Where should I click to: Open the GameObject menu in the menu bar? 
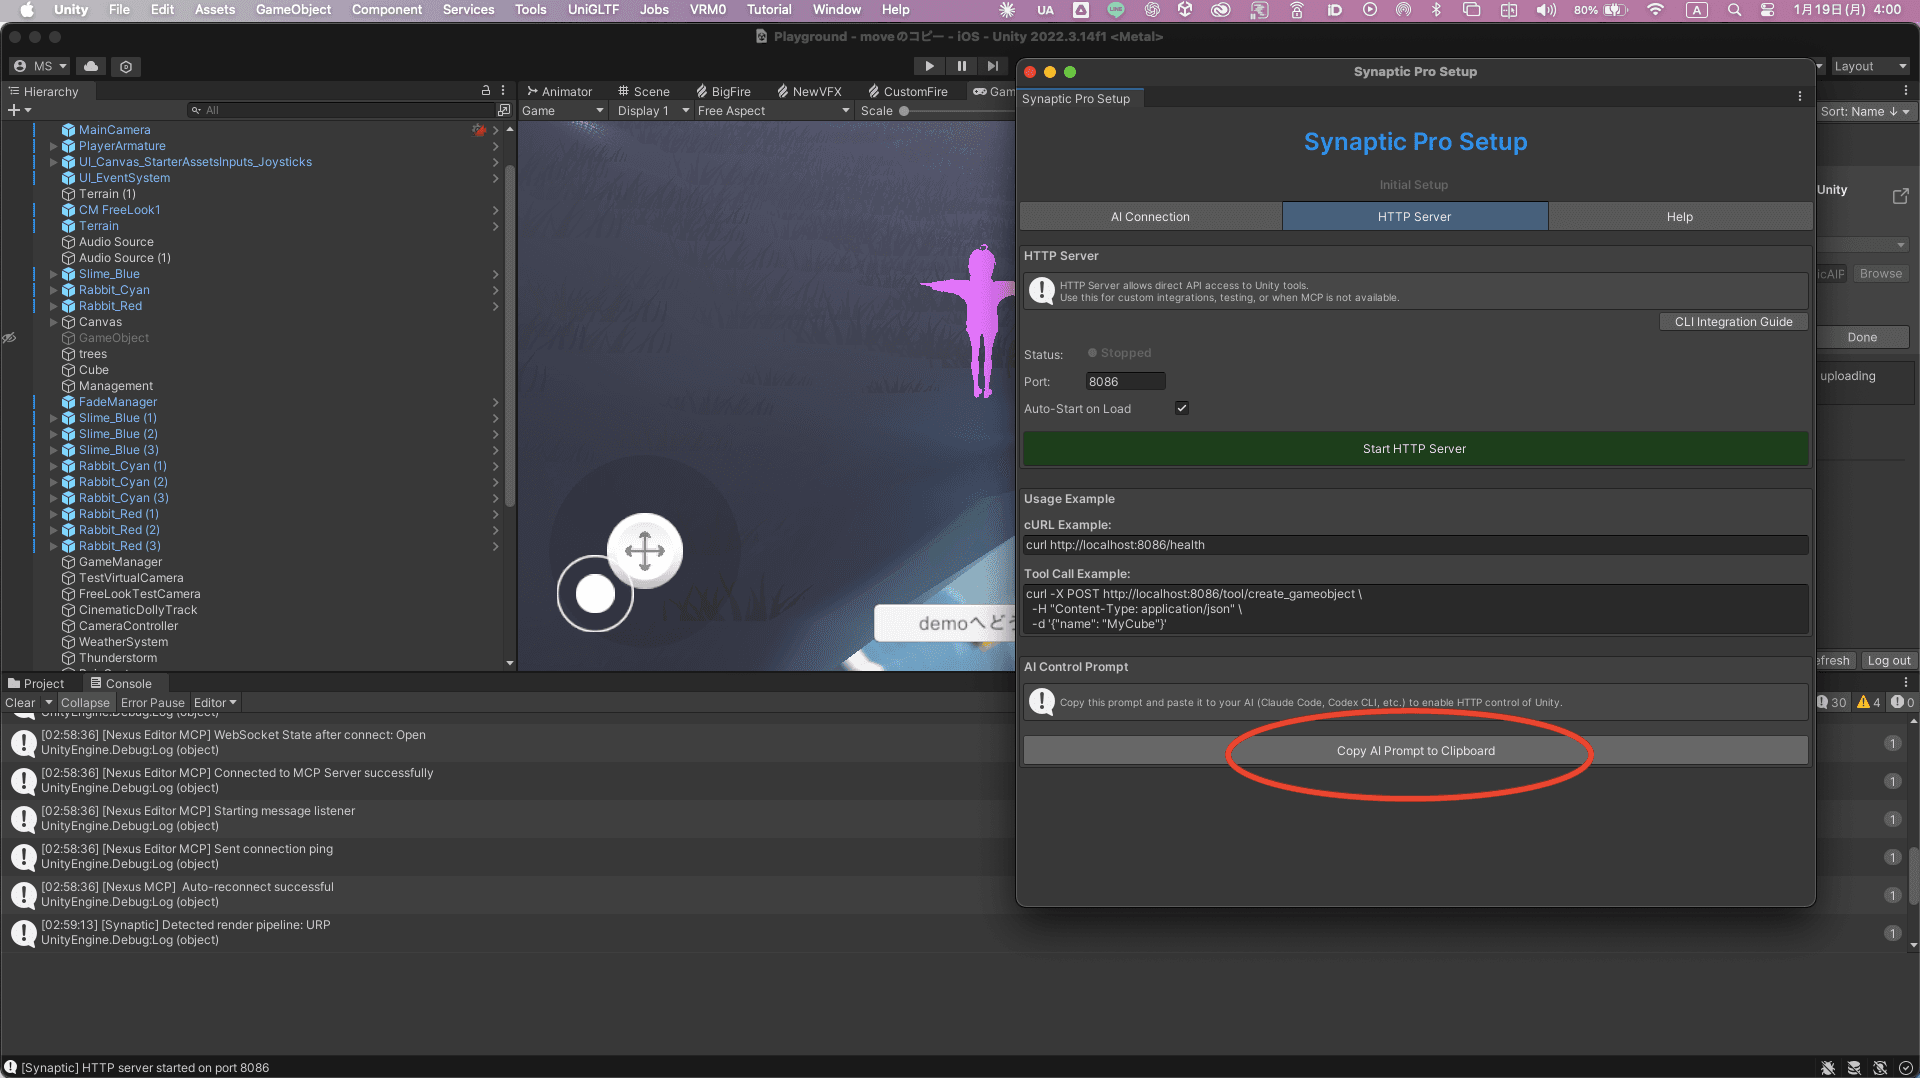pyautogui.click(x=292, y=9)
